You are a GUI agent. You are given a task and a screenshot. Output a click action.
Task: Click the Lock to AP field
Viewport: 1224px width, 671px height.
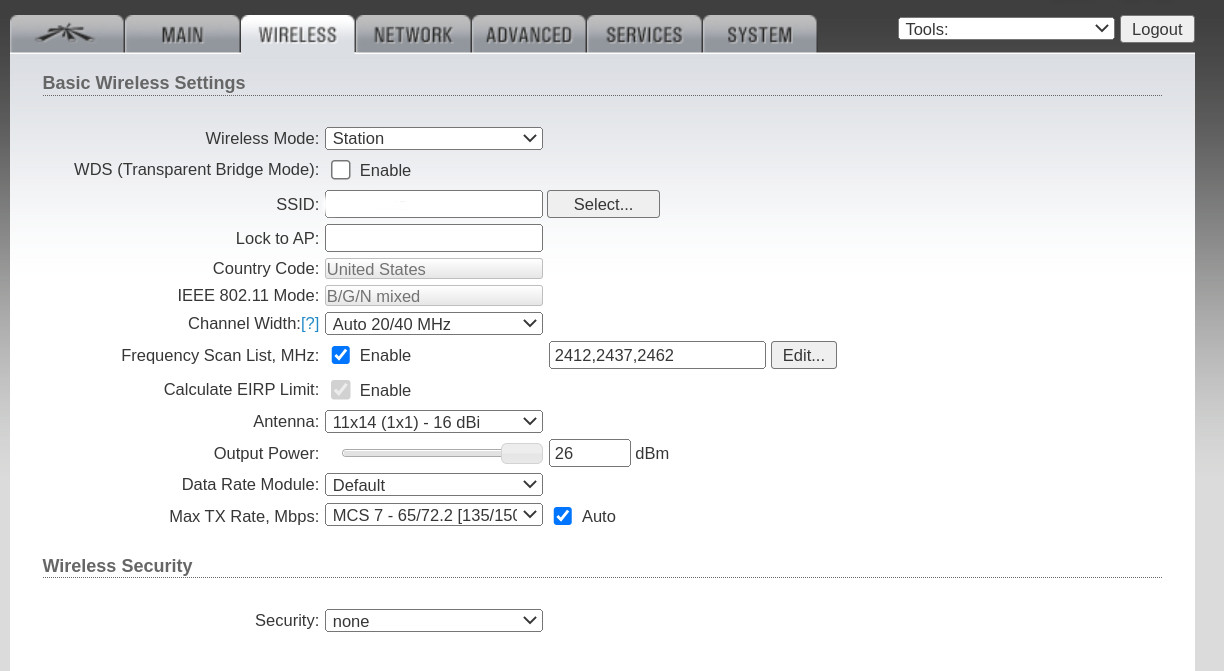pos(434,238)
